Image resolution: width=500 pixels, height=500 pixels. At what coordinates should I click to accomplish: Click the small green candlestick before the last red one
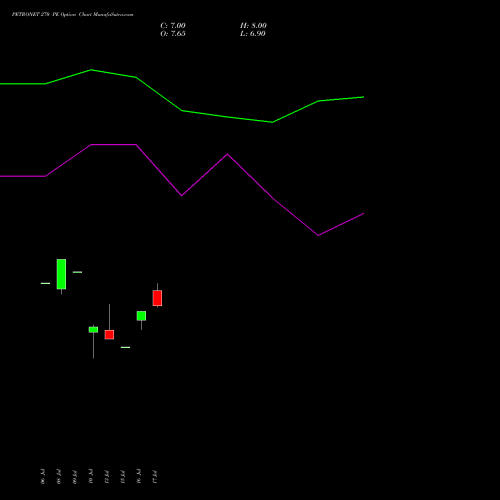pos(141,316)
